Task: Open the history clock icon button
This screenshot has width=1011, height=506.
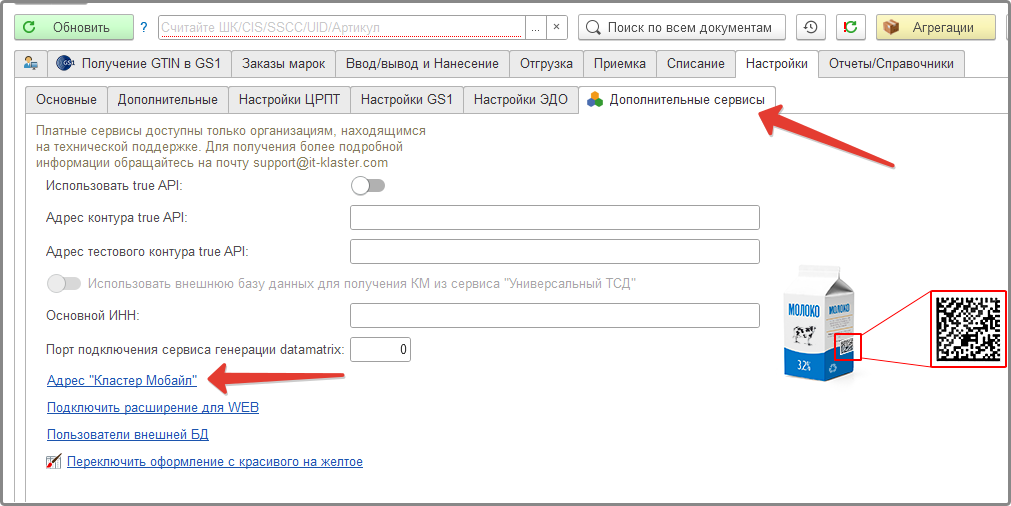Action: (x=810, y=28)
